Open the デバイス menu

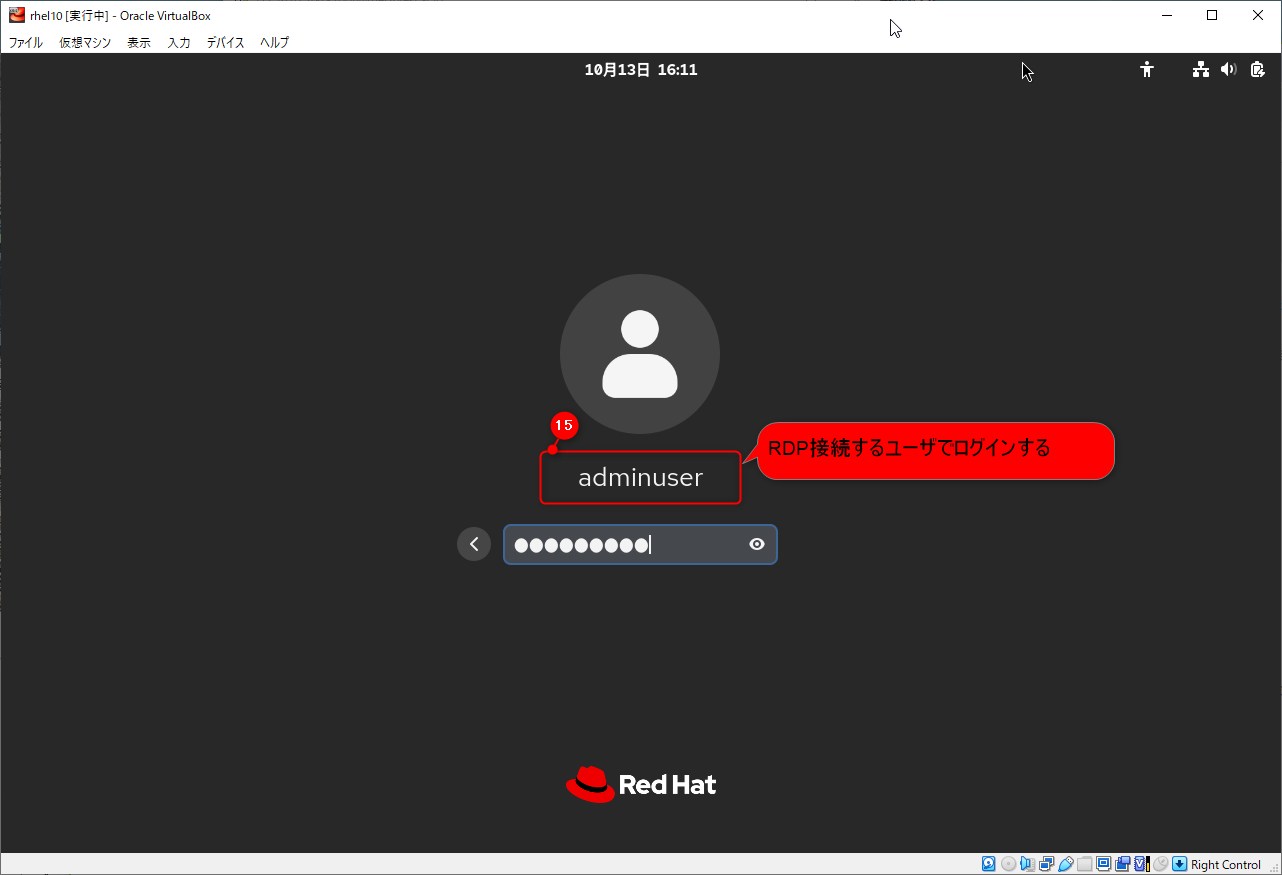point(225,42)
